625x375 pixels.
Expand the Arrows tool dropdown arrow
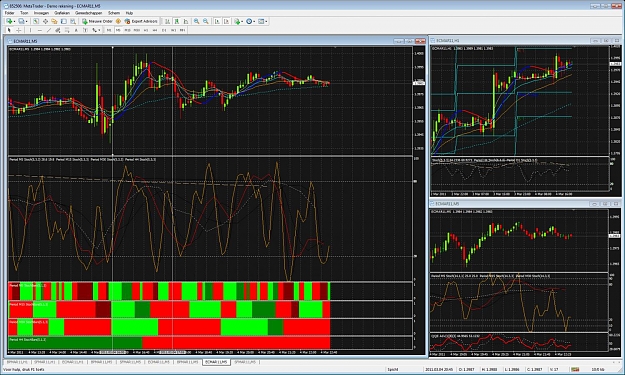pos(99,30)
